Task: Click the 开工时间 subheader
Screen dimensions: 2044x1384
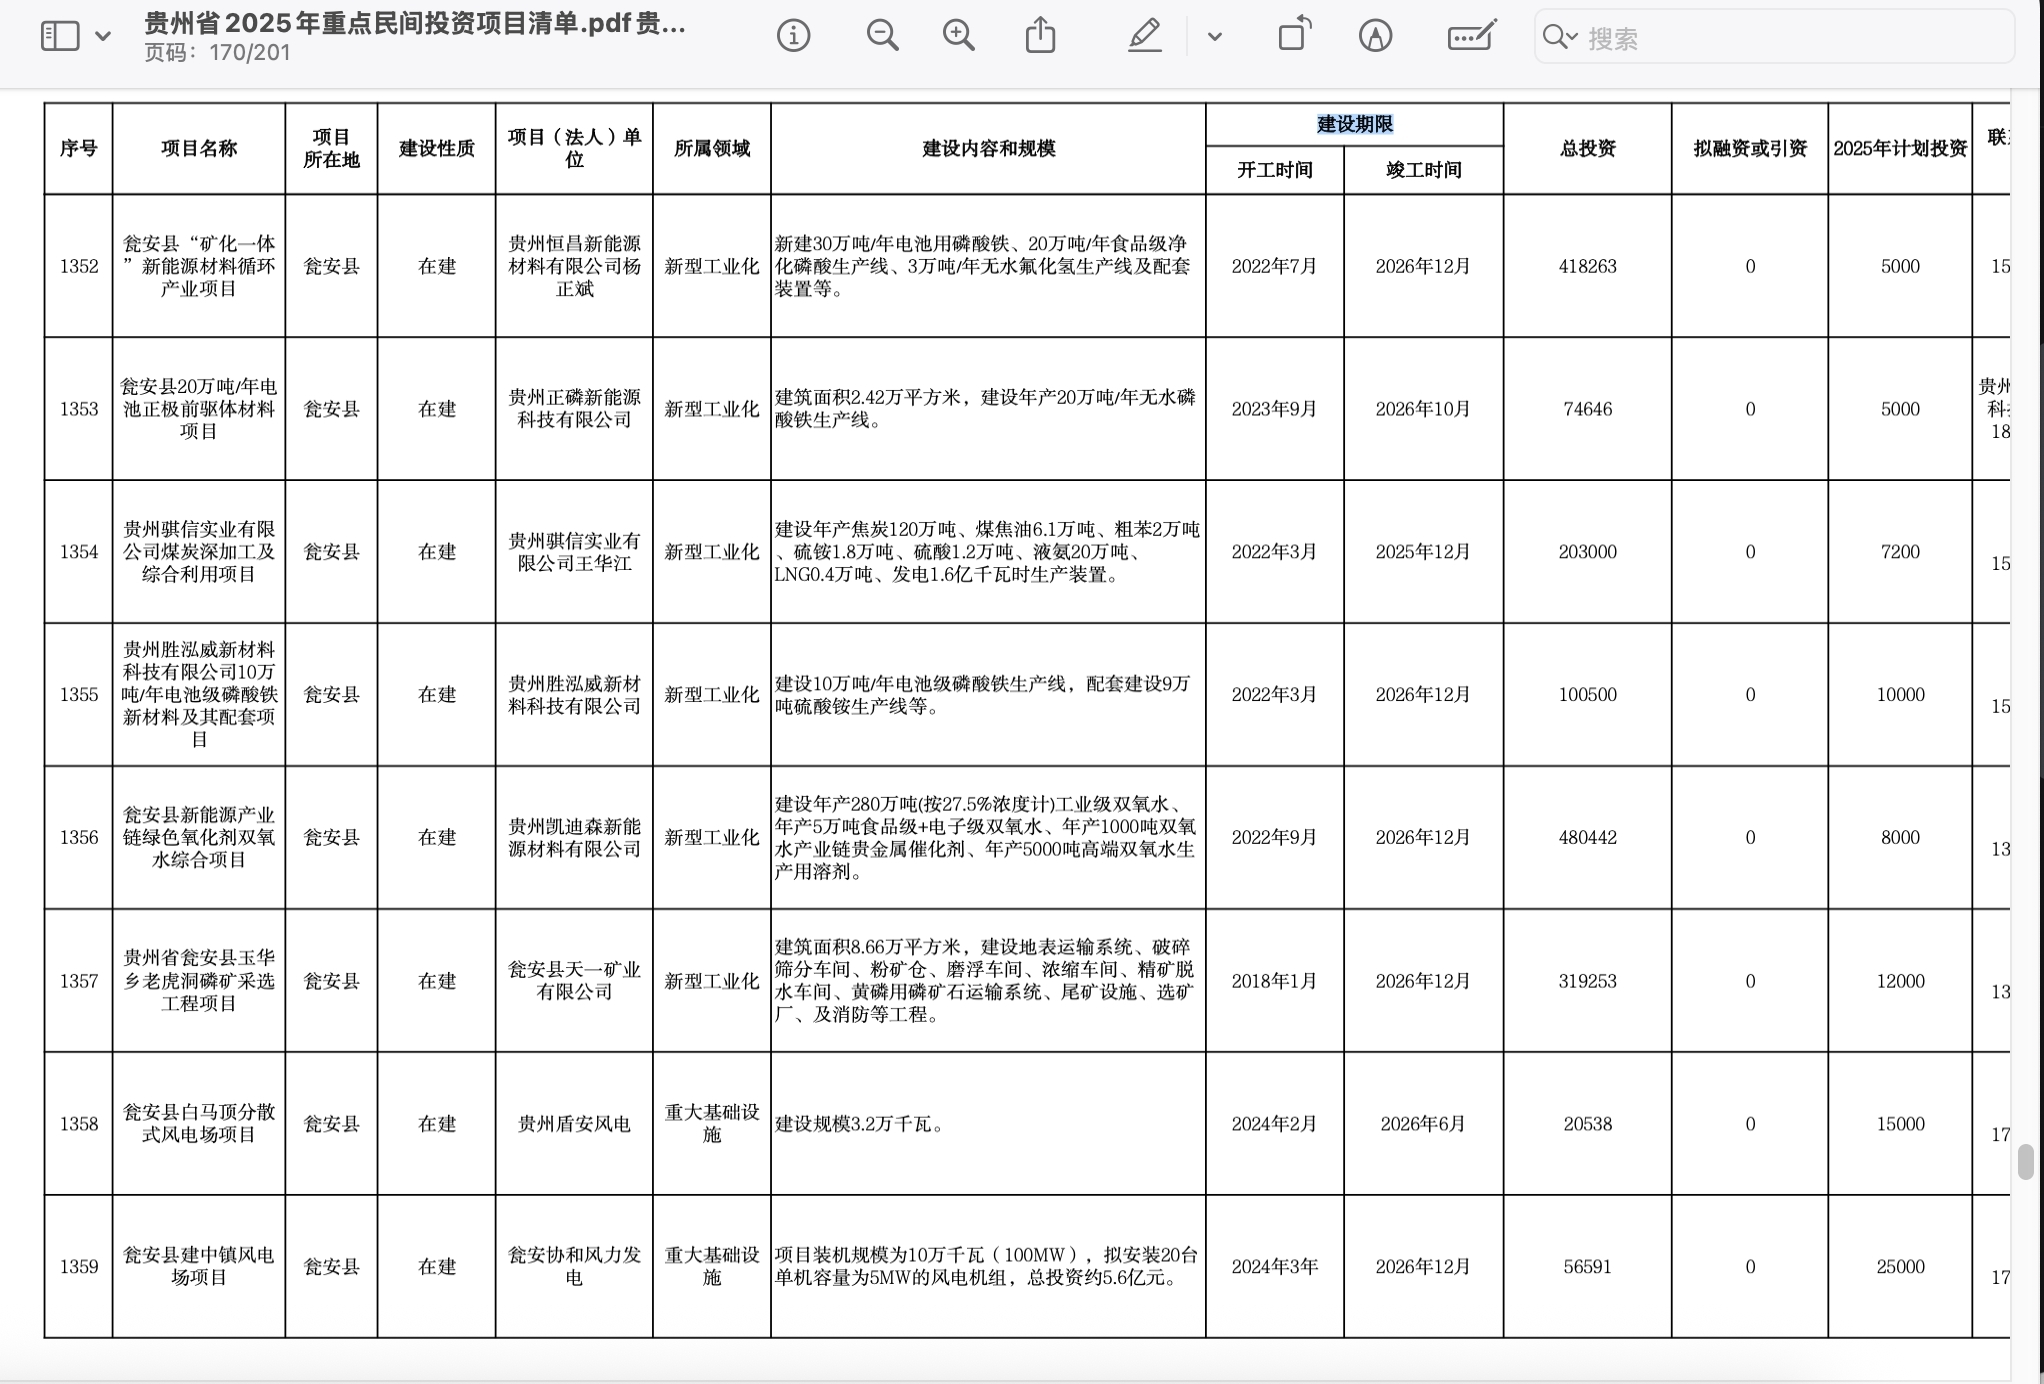Action: [x=1274, y=170]
